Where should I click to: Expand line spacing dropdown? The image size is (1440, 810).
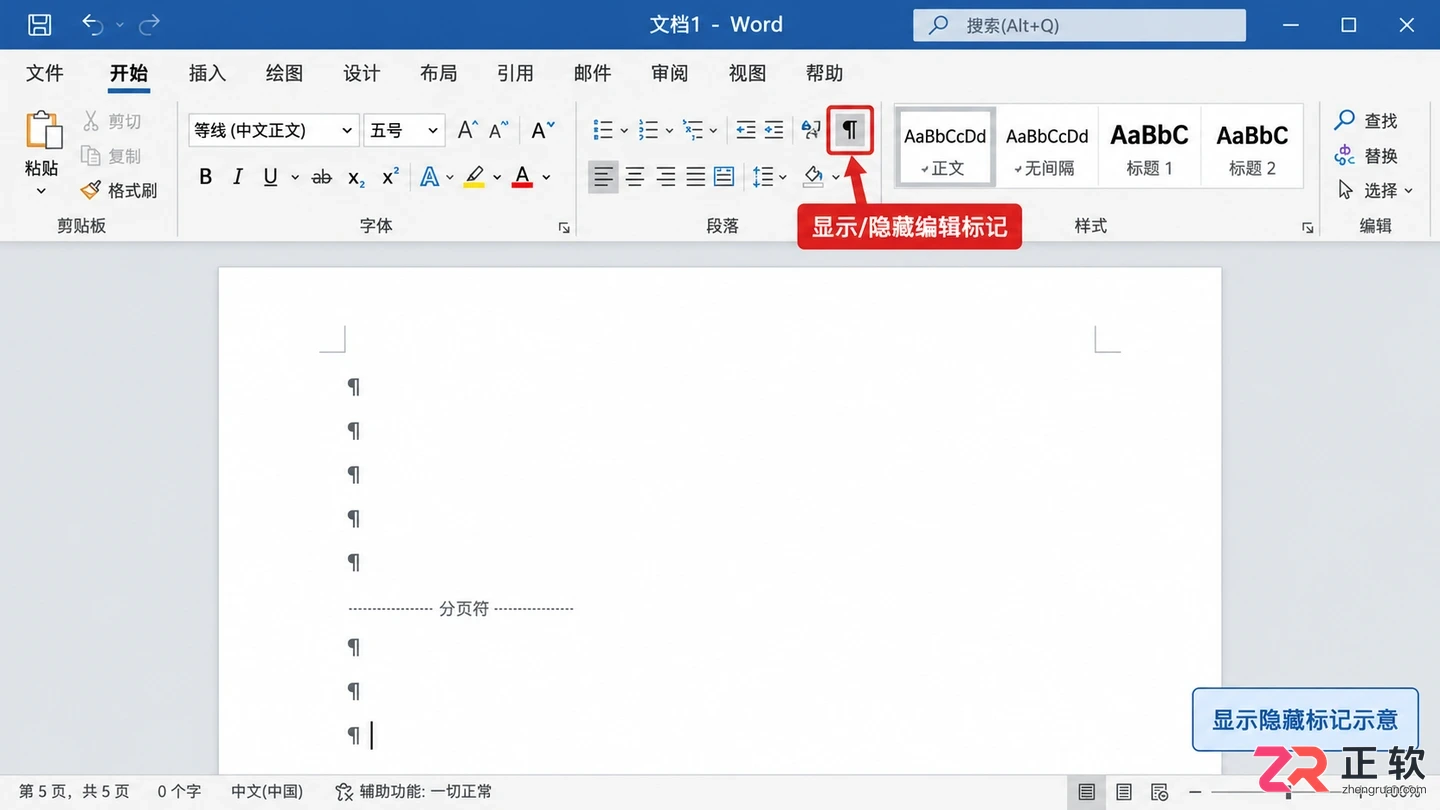(782, 178)
